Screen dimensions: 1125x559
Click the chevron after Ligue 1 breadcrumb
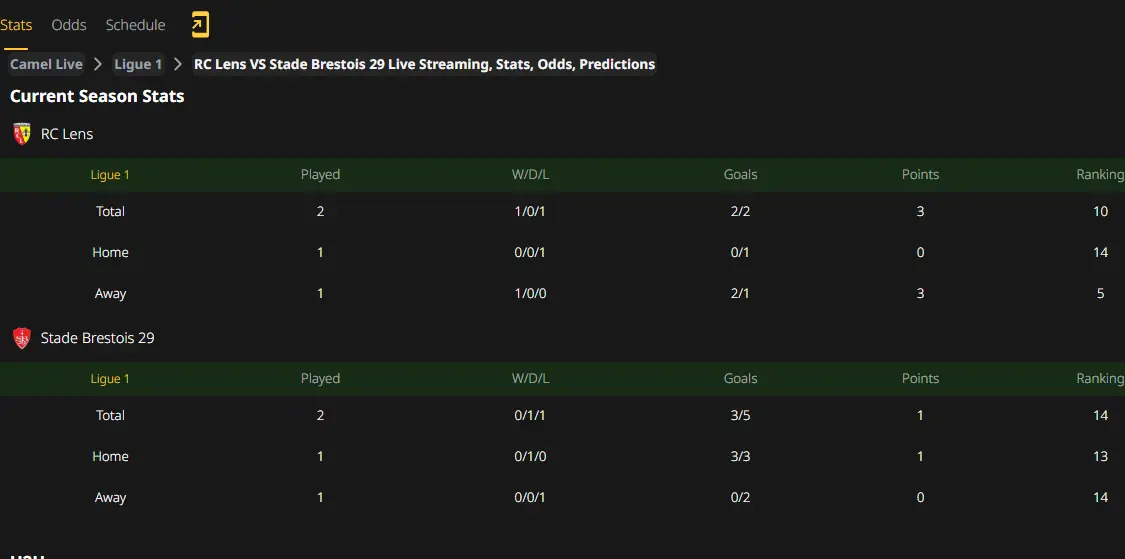point(178,64)
